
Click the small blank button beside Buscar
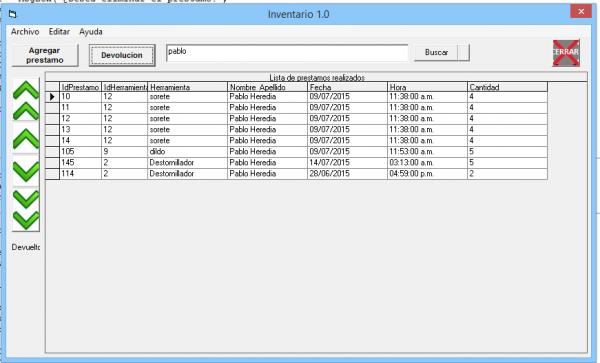click(x=464, y=52)
